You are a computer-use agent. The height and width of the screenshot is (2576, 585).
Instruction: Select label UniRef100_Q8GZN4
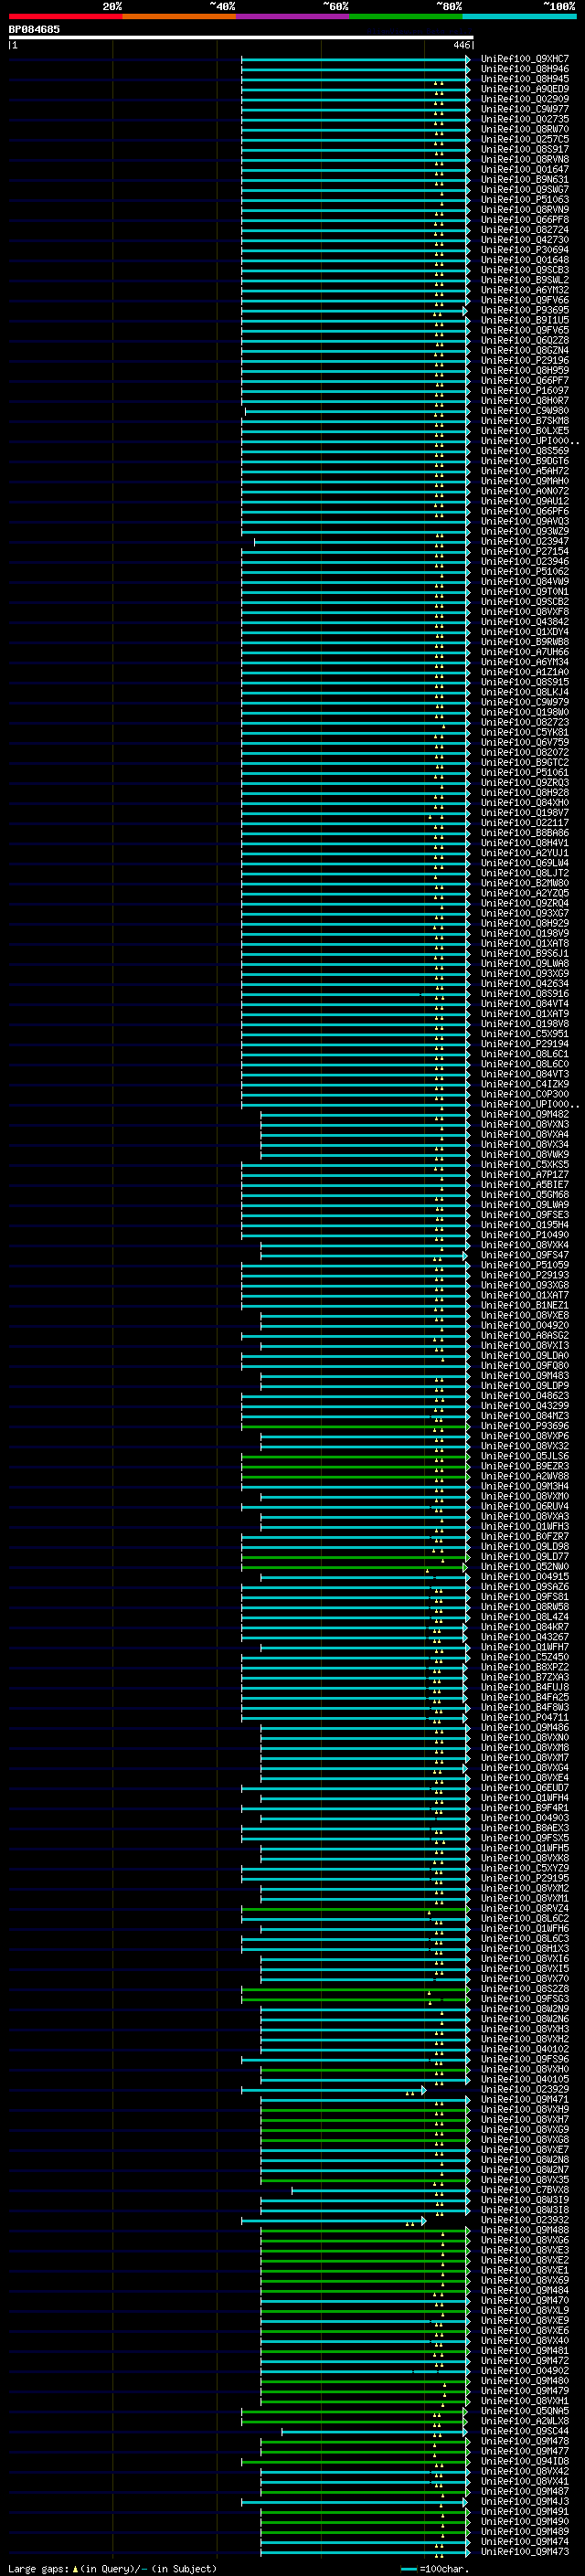point(524,350)
